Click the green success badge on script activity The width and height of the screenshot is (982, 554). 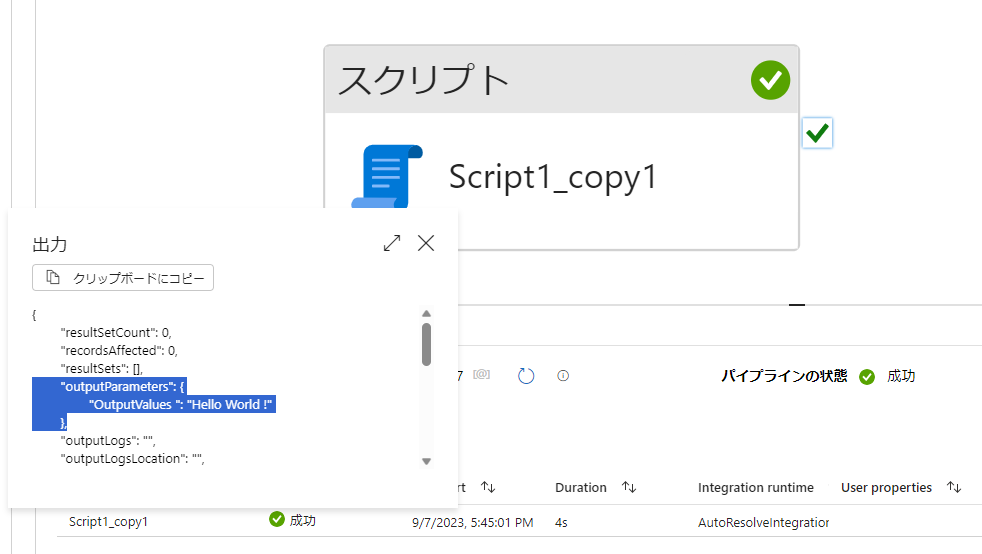(770, 80)
